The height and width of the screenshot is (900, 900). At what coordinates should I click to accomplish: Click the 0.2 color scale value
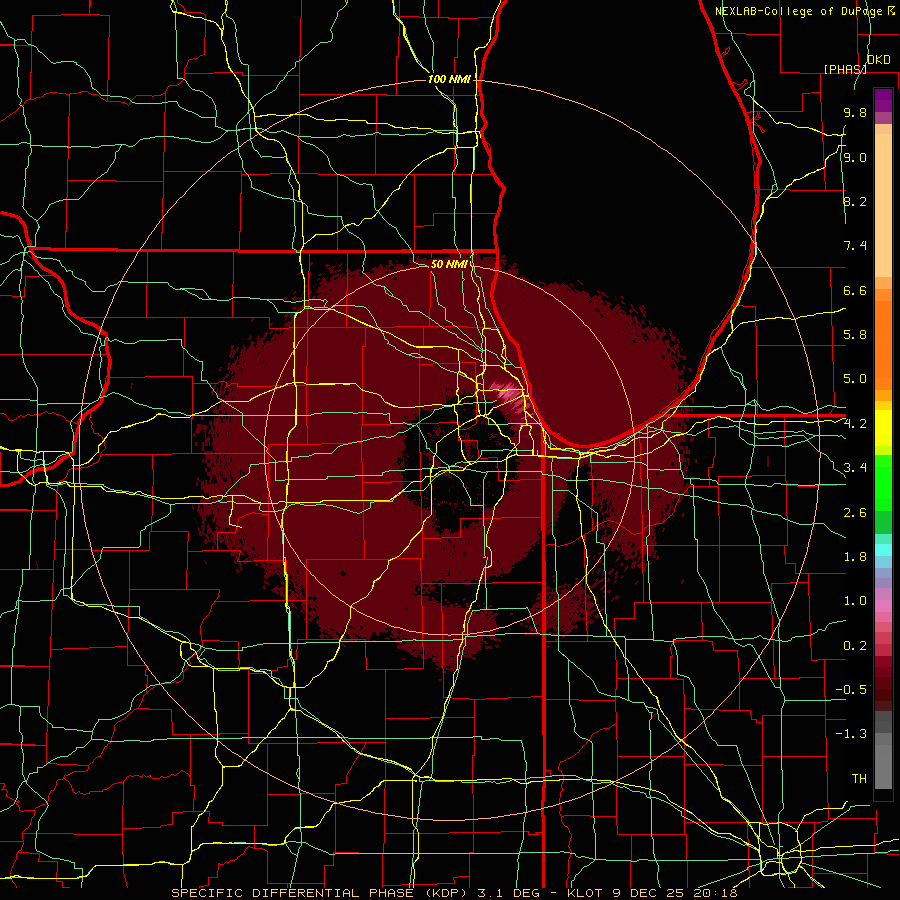click(855, 645)
